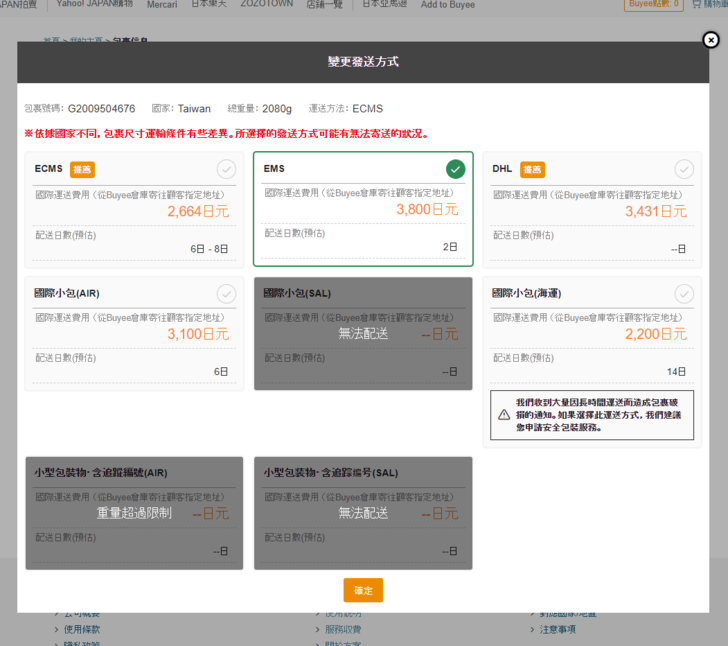728x646 pixels.
Task: Choose 國際小包(AIR) checkmark circle
Action: (x=226, y=294)
